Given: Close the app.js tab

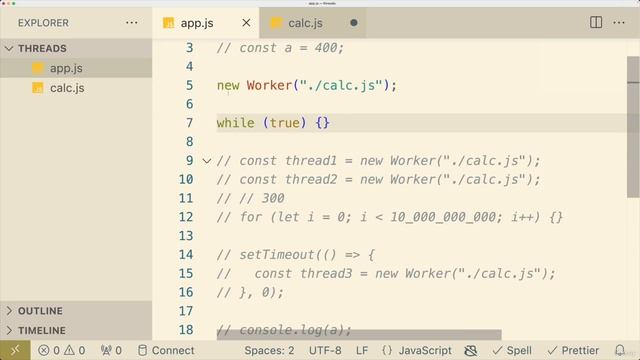Looking at the screenshot, I should tap(246, 23).
